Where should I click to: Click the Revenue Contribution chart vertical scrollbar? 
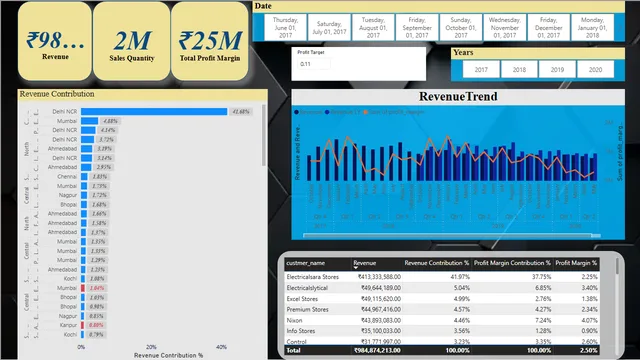click(264, 136)
